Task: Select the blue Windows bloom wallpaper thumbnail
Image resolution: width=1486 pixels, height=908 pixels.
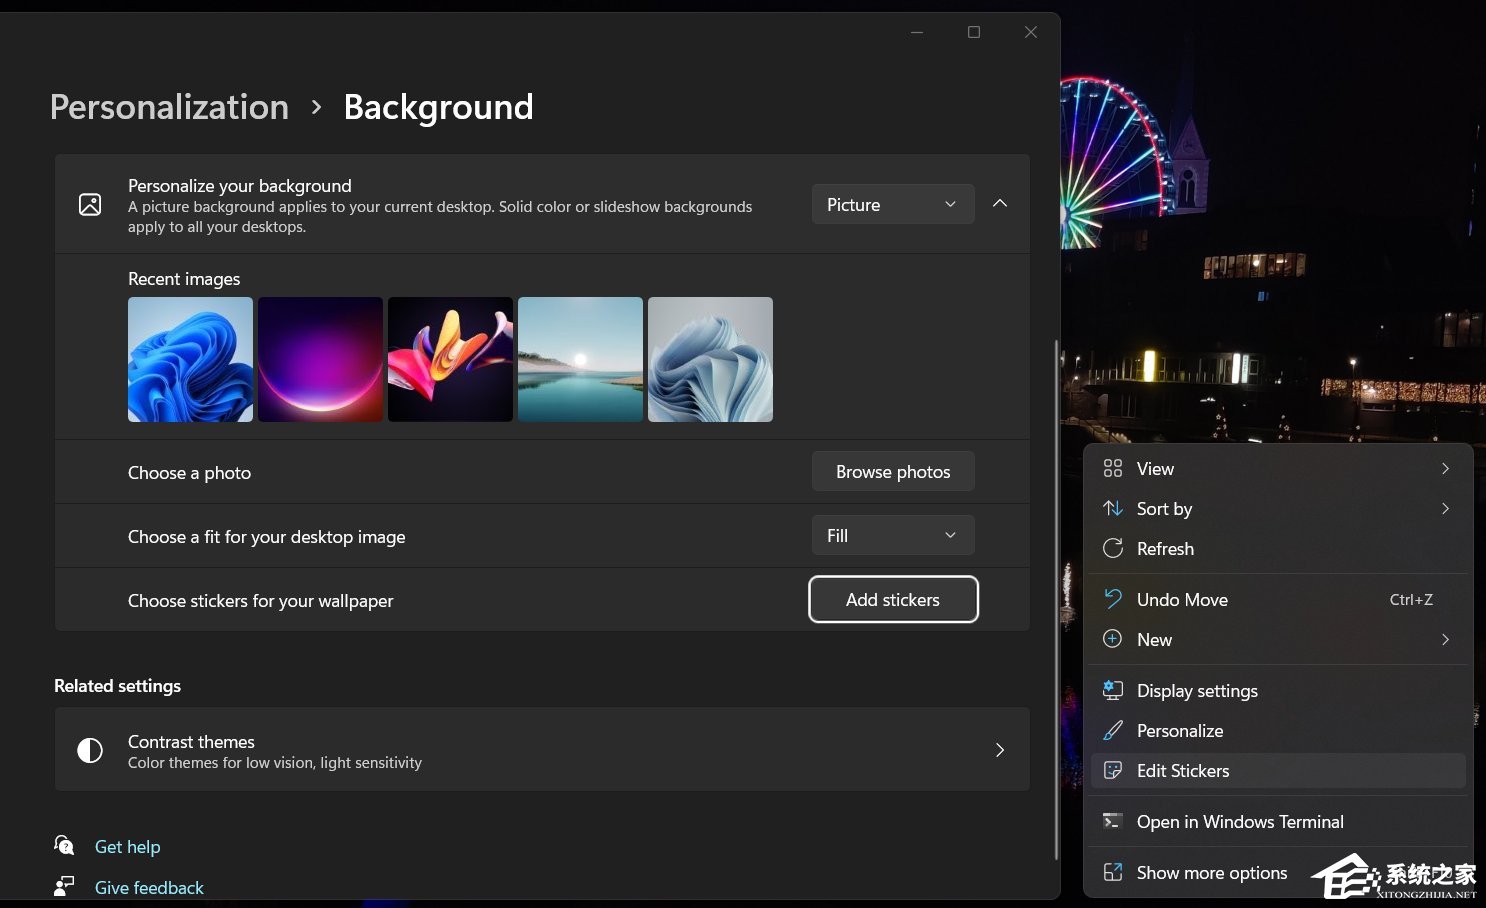Action: click(x=190, y=360)
